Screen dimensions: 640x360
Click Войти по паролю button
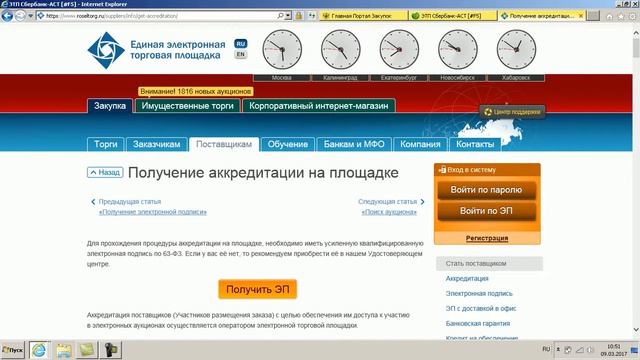coord(487,190)
